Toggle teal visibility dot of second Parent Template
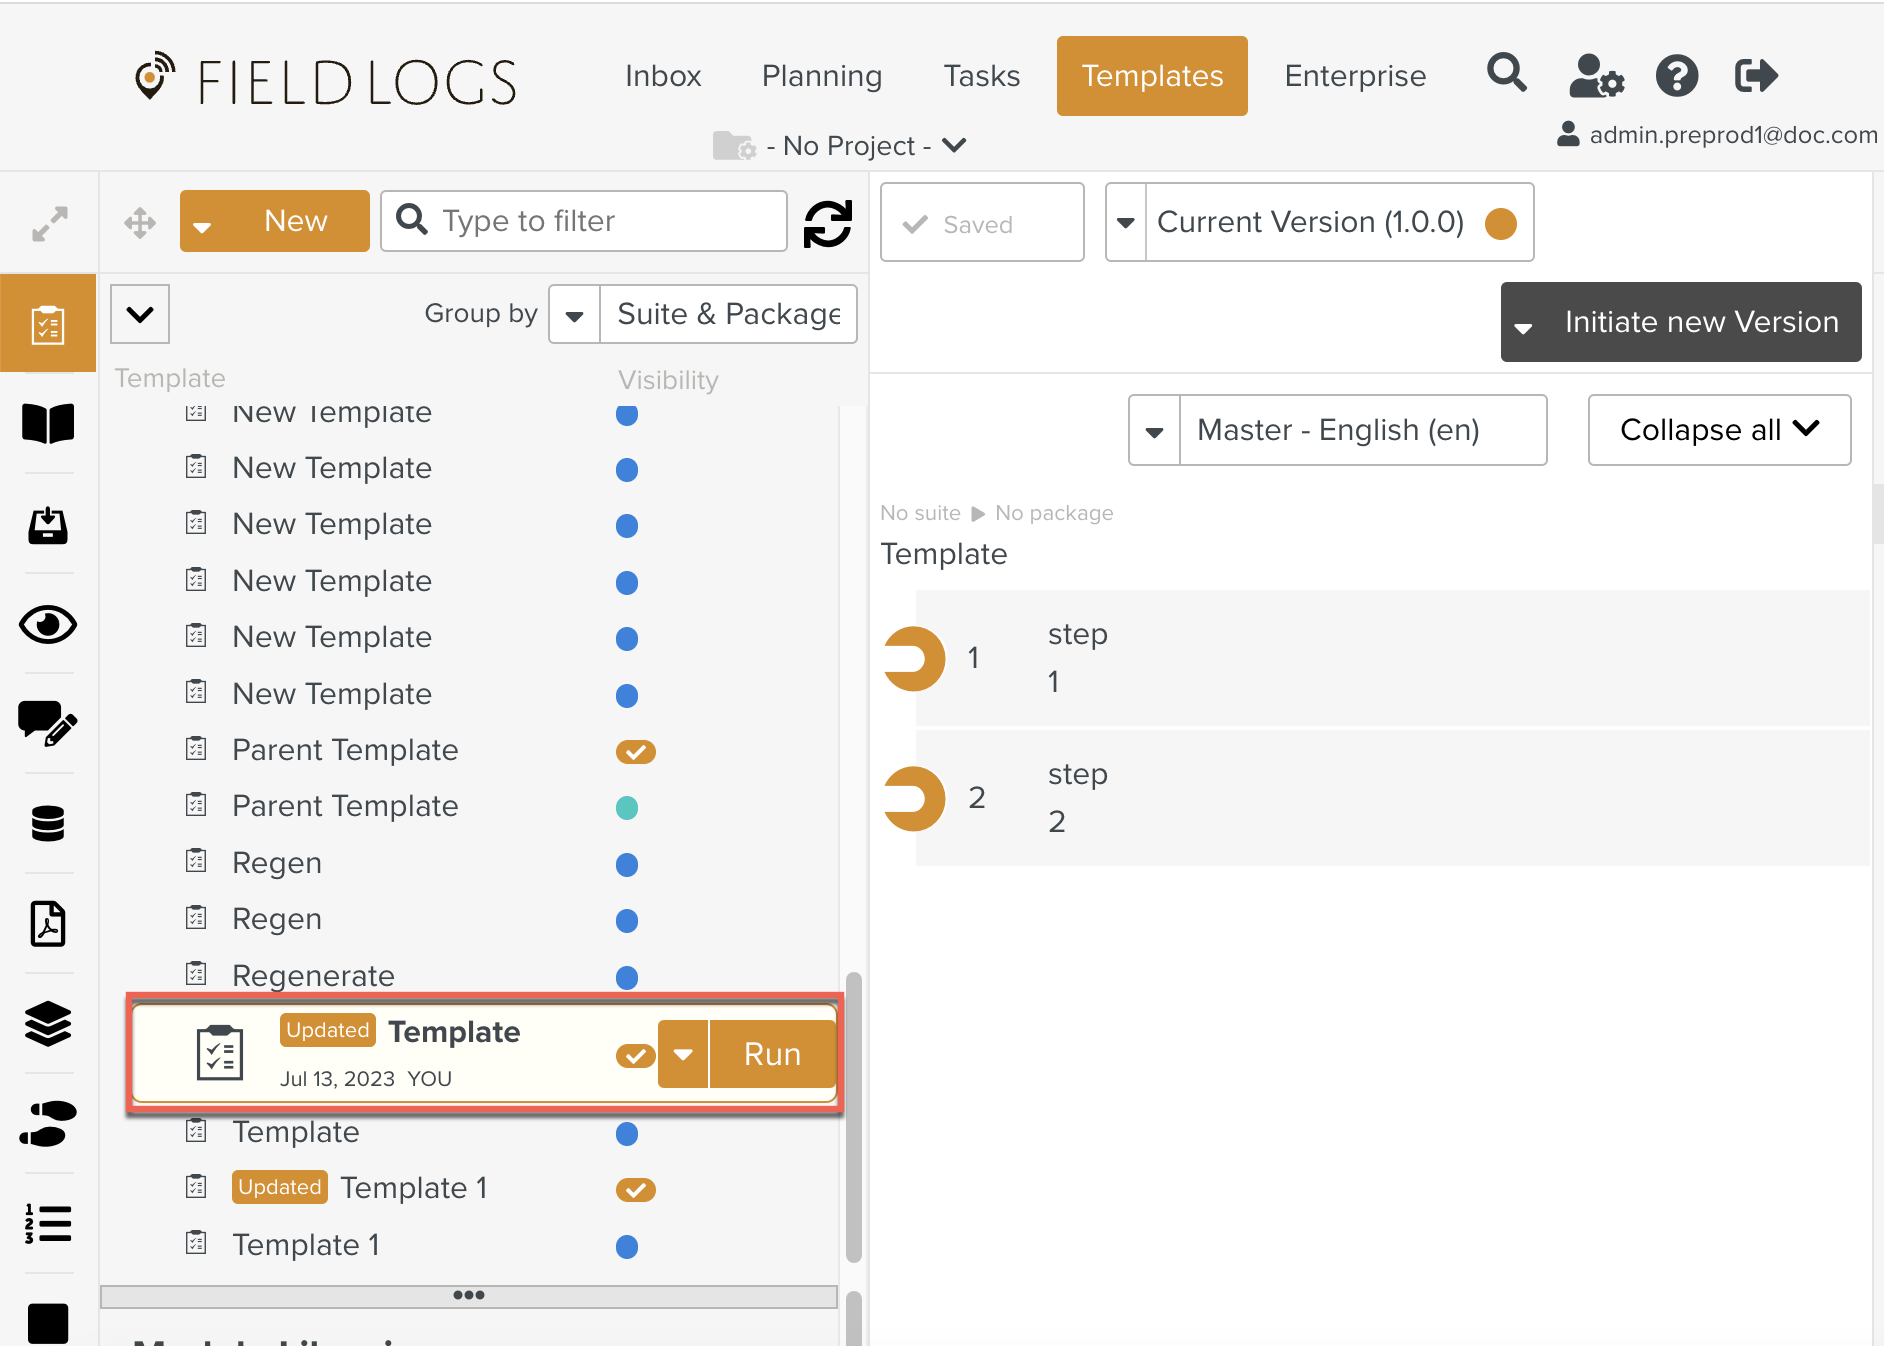Screen dimensions: 1884x1346 coord(627,807)
